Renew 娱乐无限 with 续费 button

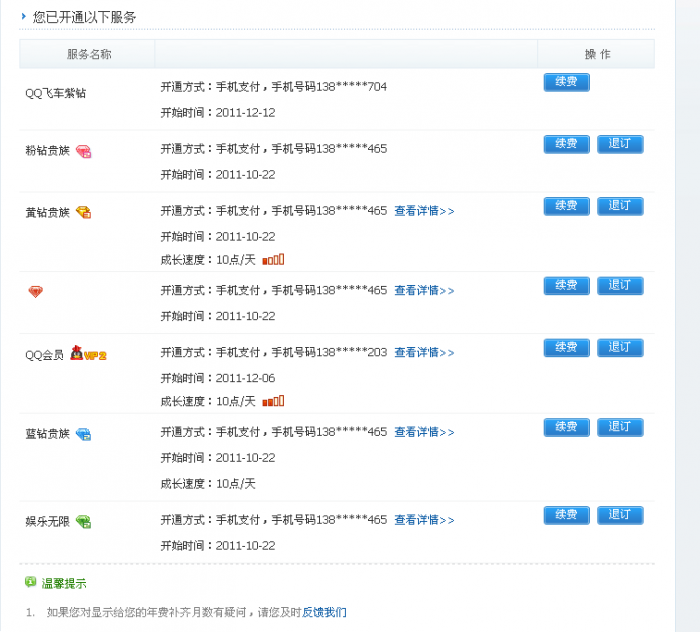pos(567,515)
